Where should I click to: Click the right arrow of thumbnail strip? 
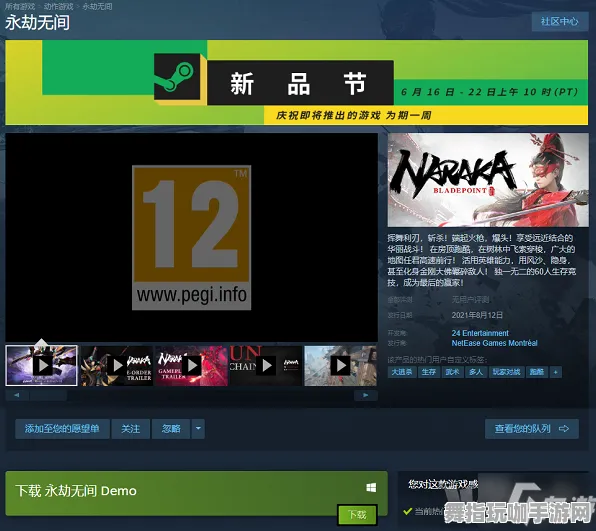click(366, 395)
